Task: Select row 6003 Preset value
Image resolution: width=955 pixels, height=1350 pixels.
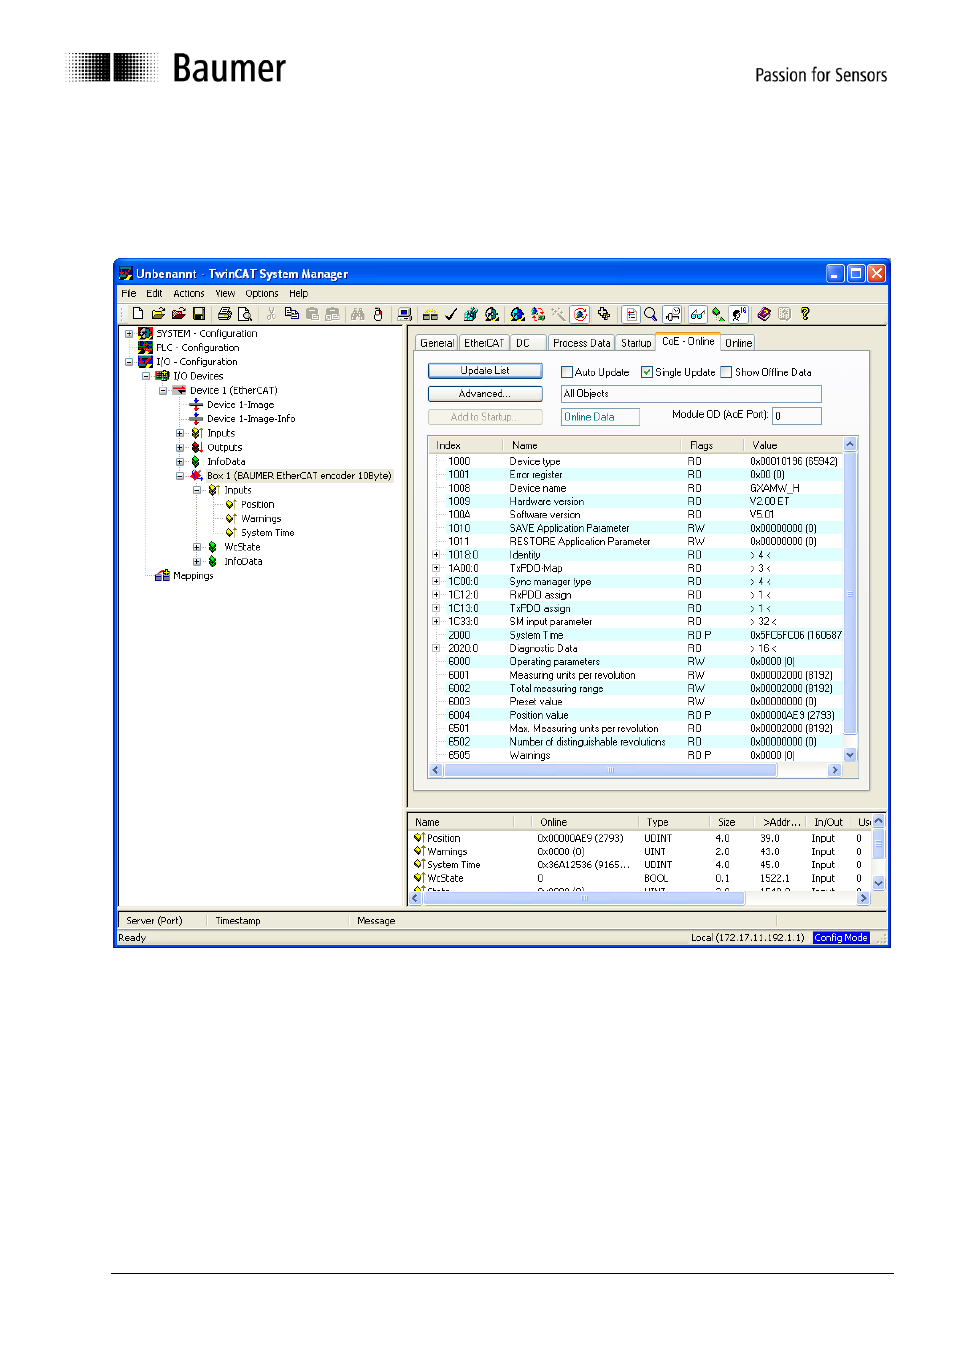Action: coord(637,702)
